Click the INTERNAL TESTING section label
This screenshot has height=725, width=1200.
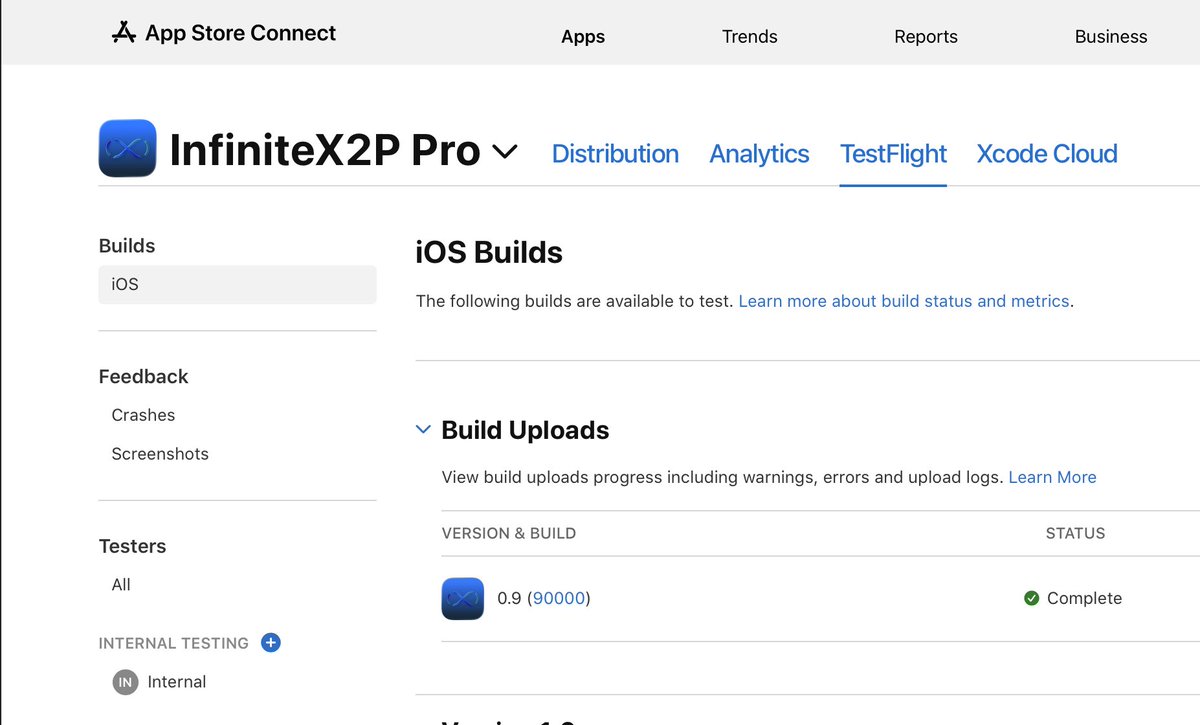174,643
